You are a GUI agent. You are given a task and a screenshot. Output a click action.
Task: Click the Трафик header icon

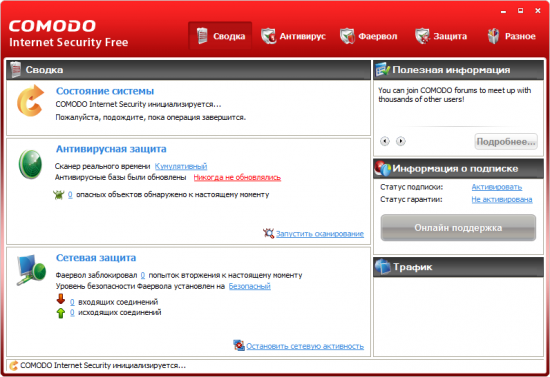point(383,267)
